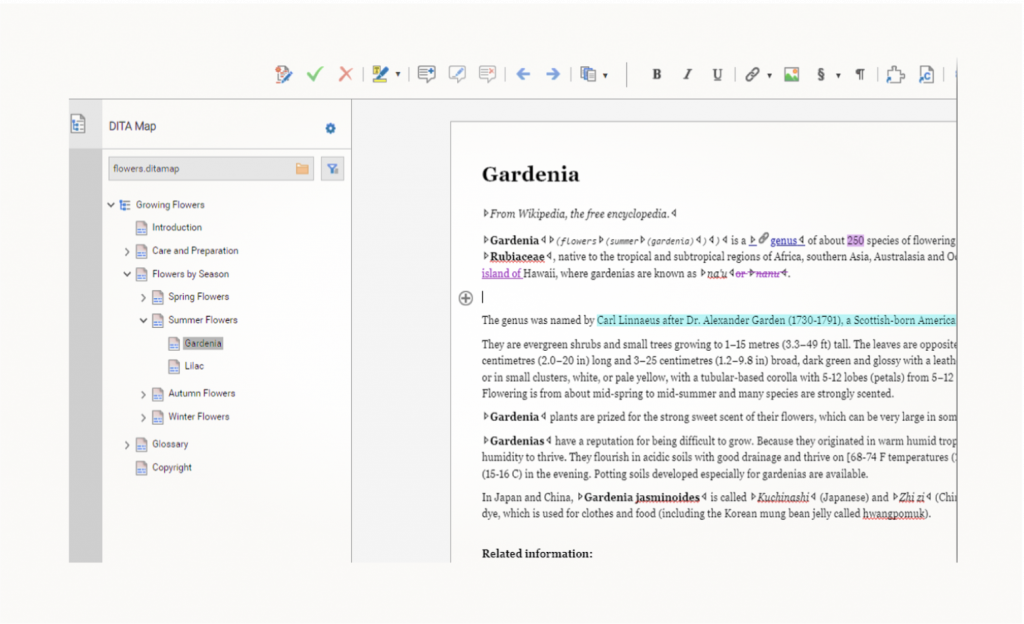The width and height of the screenshot is (1024, 624).
Task: Click the paste clipboard icon
Action: pos(588,74)
